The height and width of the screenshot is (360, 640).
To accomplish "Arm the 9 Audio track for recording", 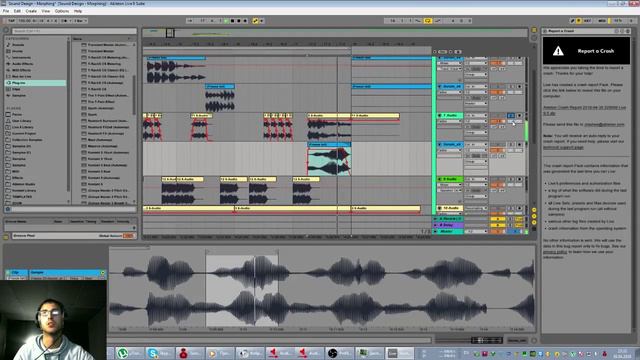I will coord(519,179).
